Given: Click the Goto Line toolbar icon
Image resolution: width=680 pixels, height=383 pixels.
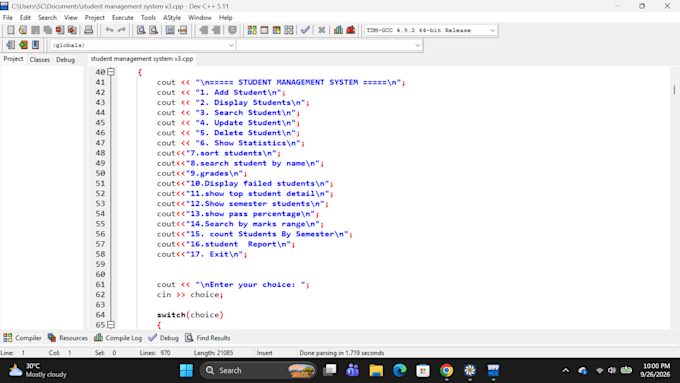Looking at the screenshot, I should (183, 30).
